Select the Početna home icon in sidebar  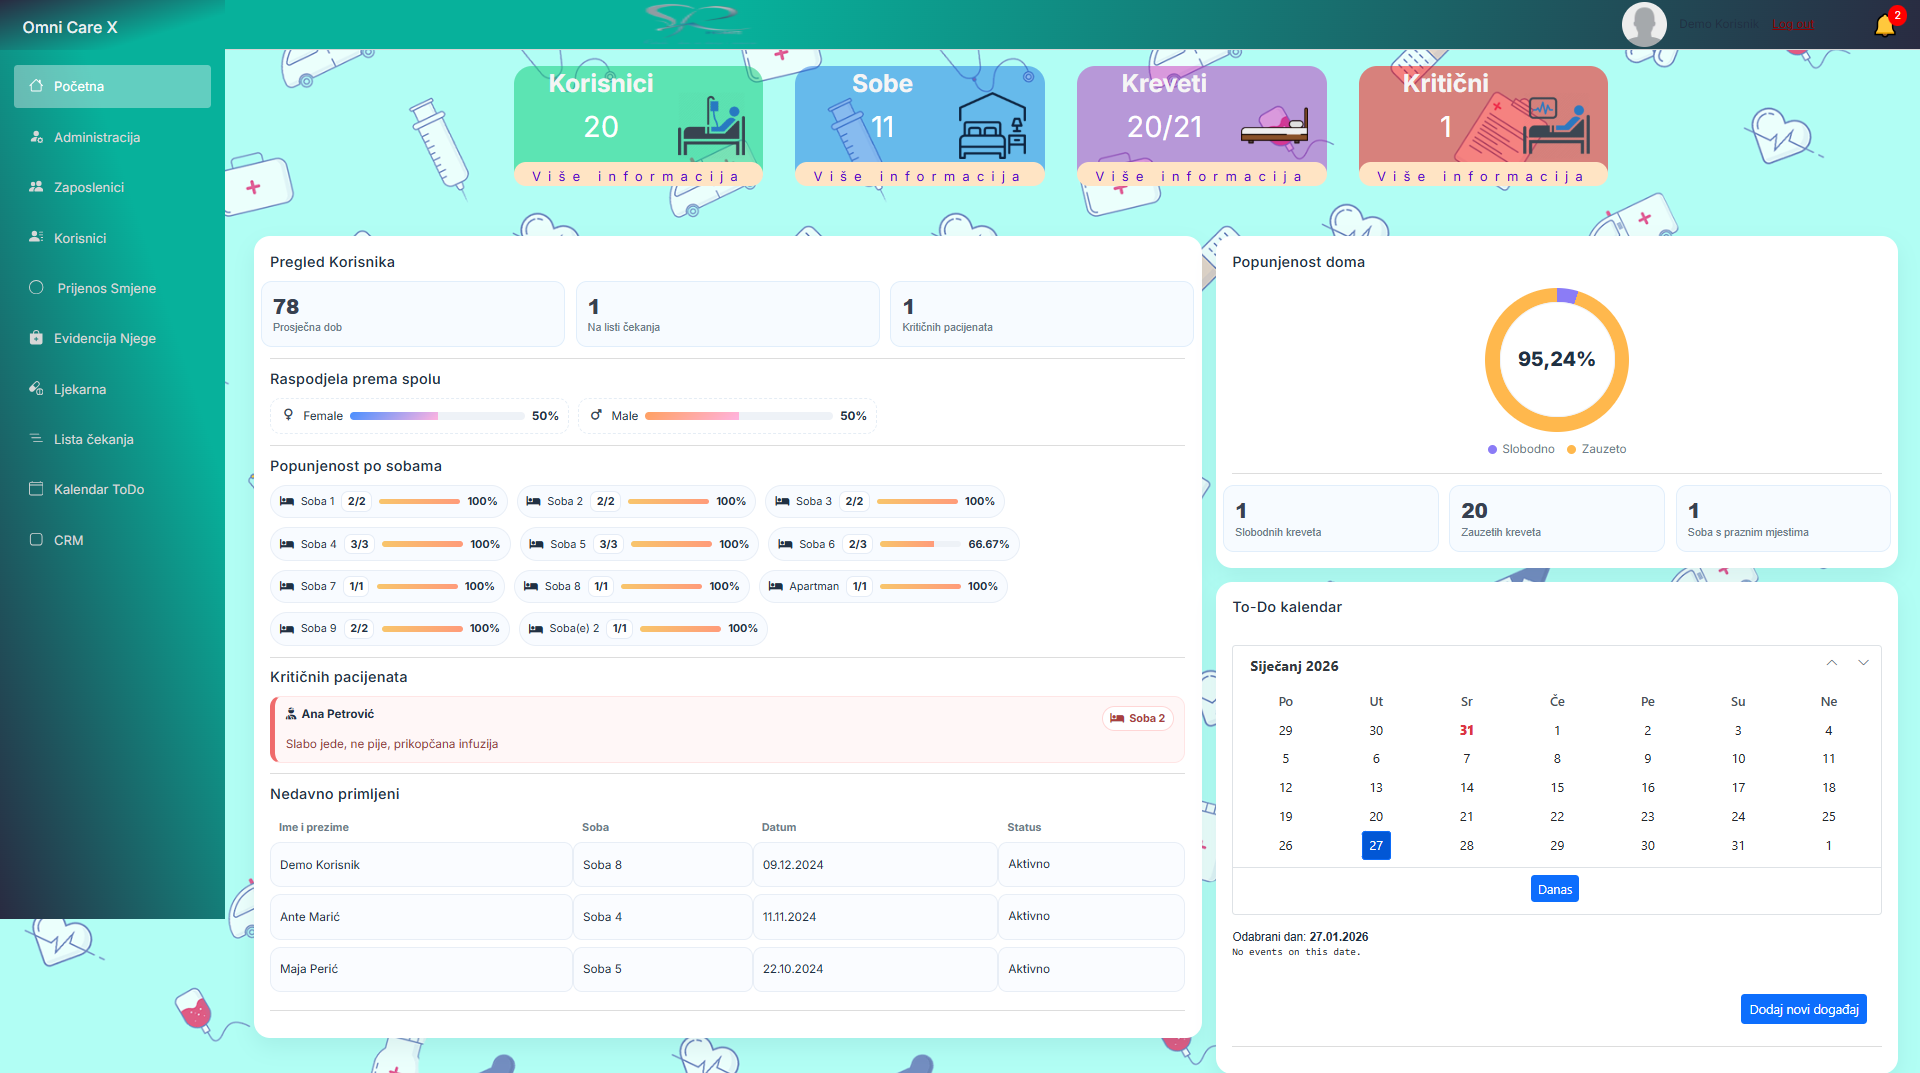[x=34, y=86]
